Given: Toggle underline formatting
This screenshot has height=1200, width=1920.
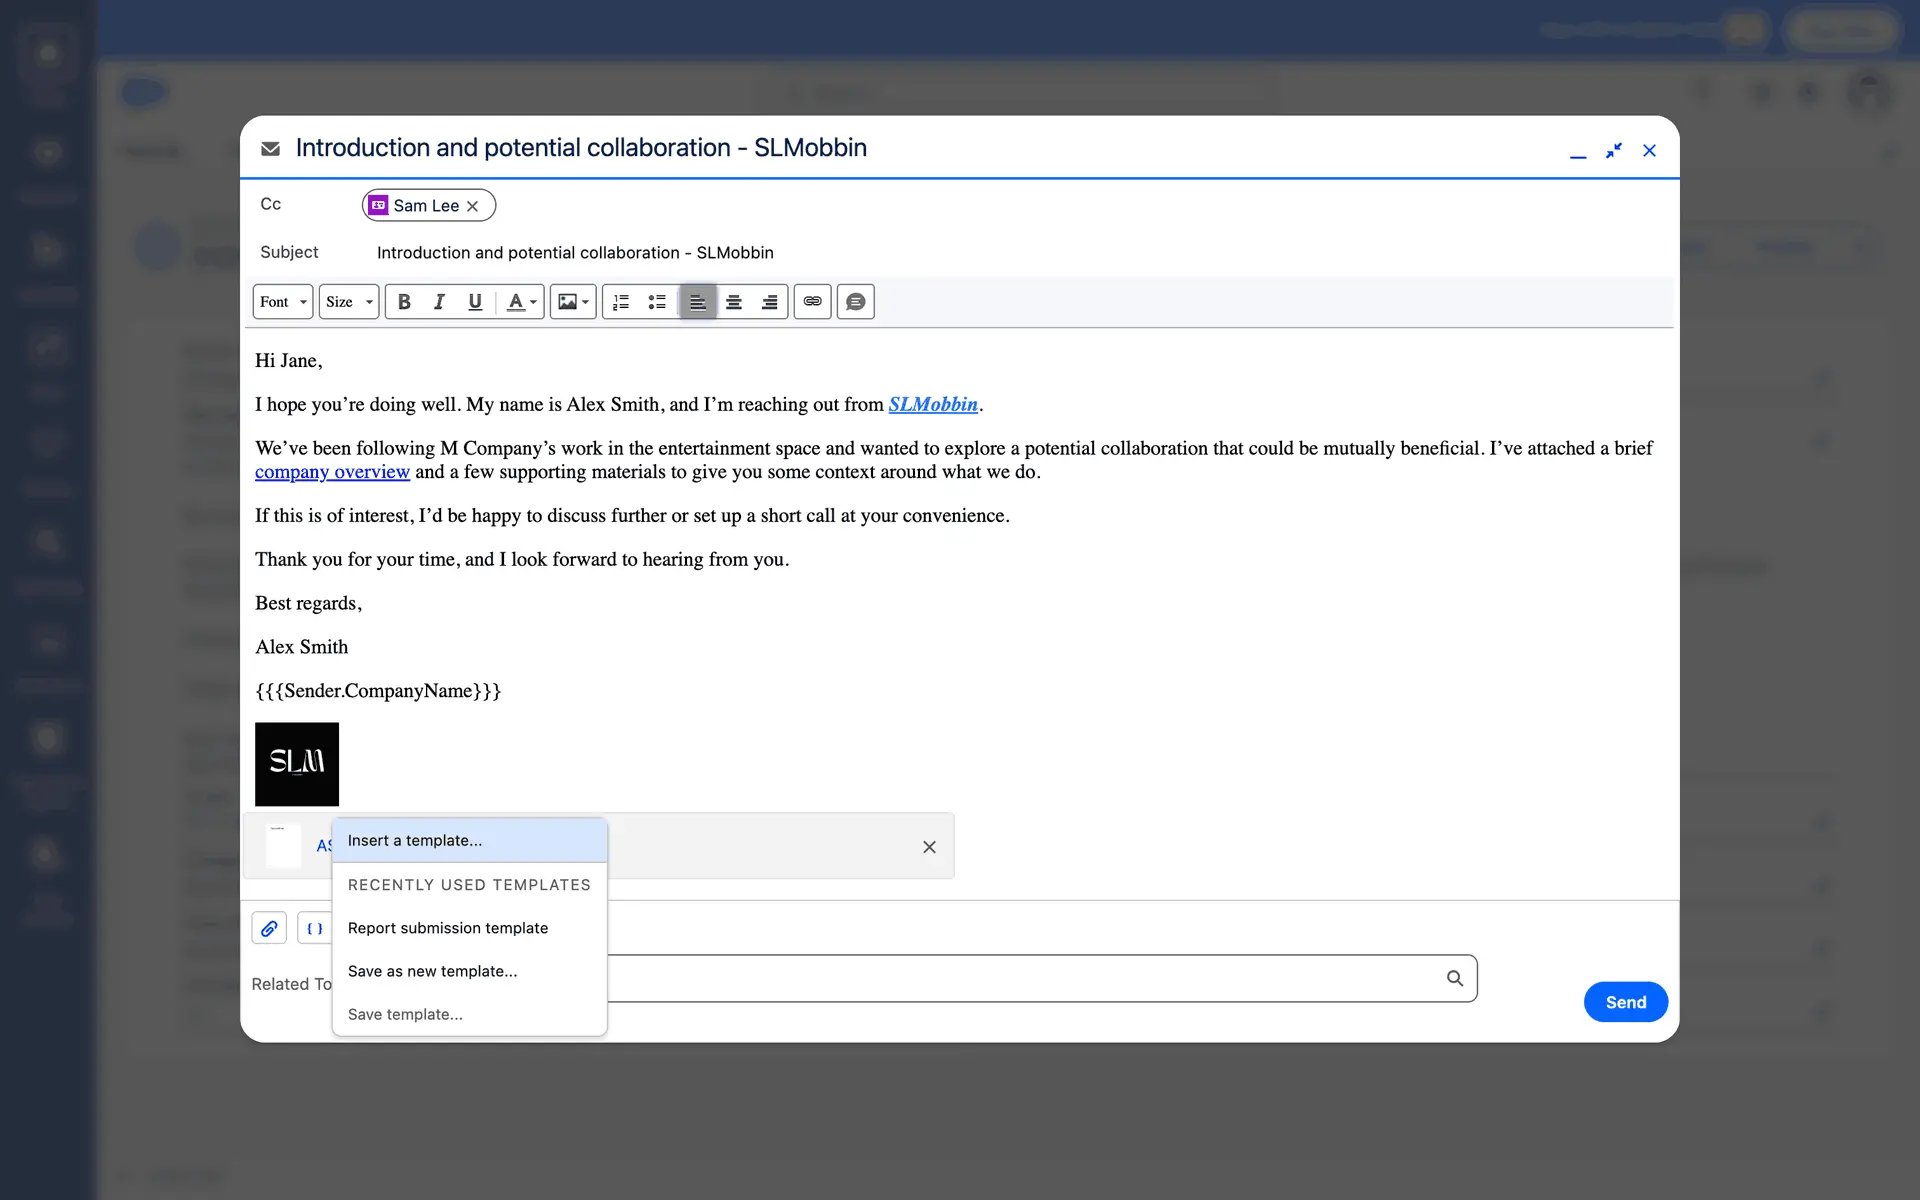Looking at the screenshot, I should [x=475, y=302].
